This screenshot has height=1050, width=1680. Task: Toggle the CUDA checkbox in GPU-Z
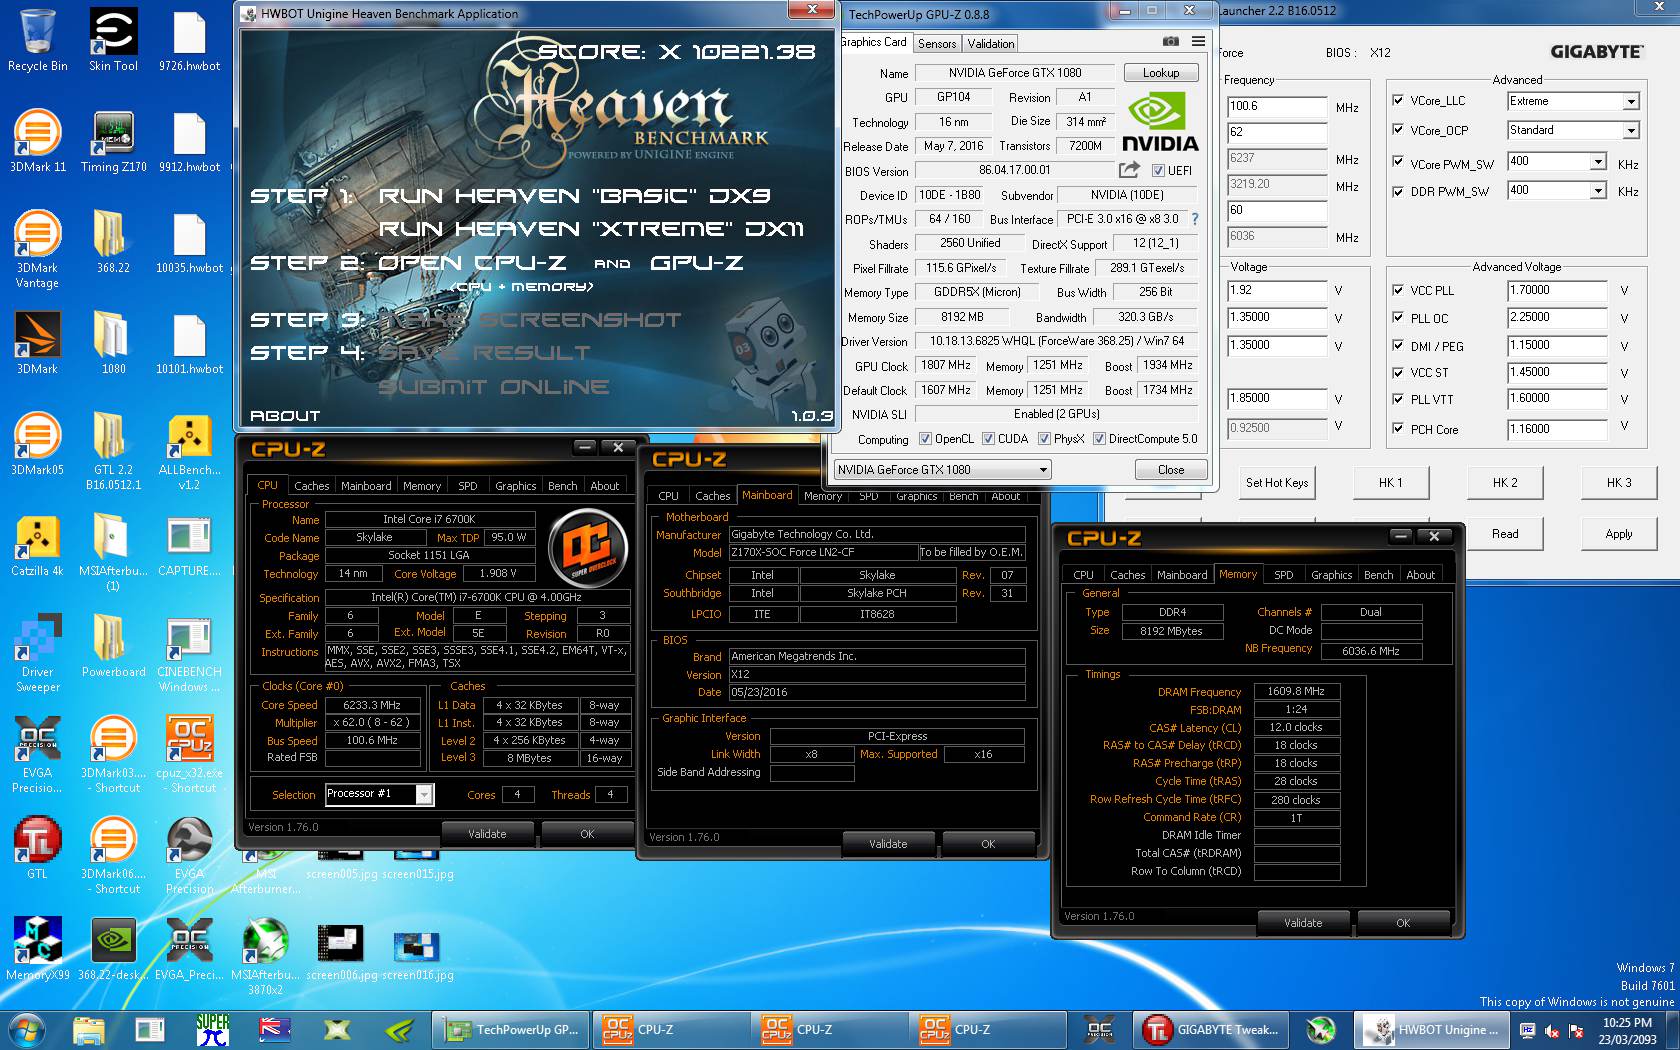[988, 439]
